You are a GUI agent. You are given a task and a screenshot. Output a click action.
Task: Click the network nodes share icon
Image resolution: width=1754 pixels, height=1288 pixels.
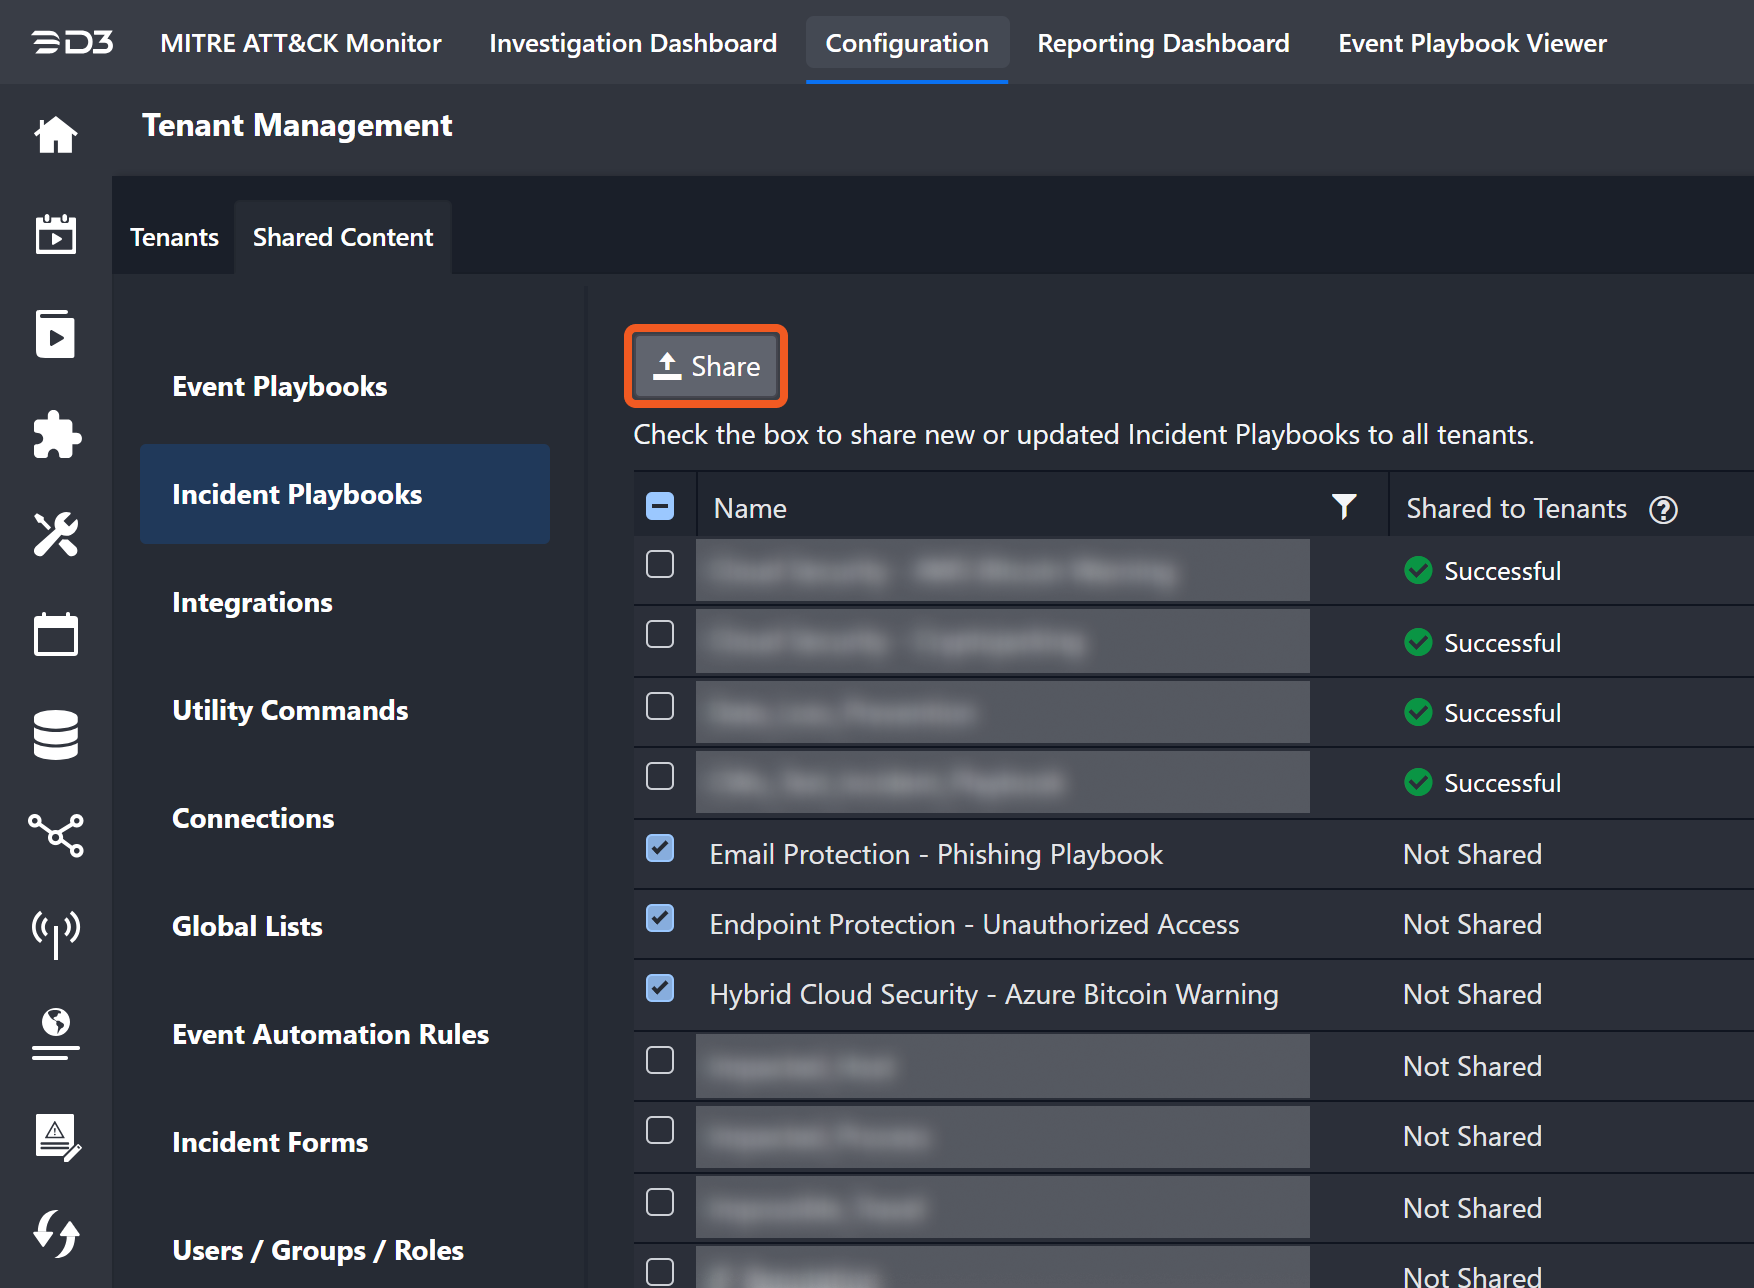[56, 835]
